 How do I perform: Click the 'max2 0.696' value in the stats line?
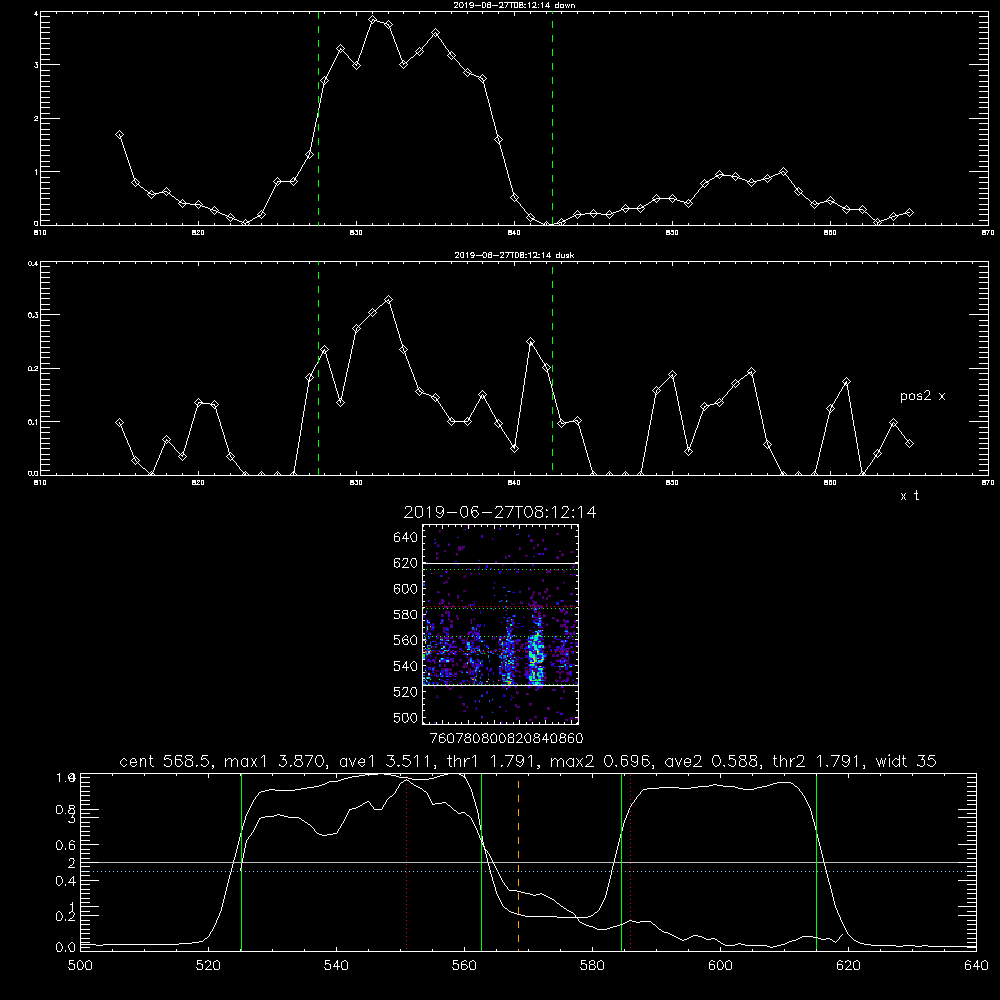click(600, 761)
